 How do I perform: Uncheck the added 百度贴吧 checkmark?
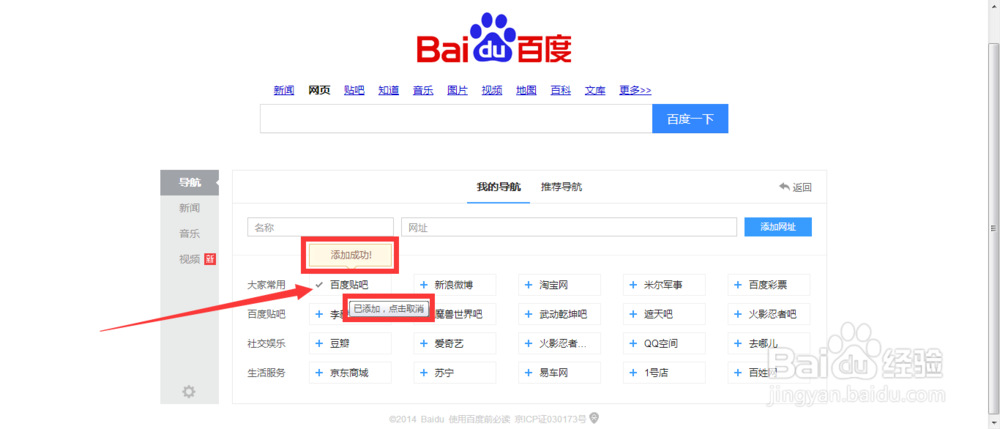tap(319, 285)
